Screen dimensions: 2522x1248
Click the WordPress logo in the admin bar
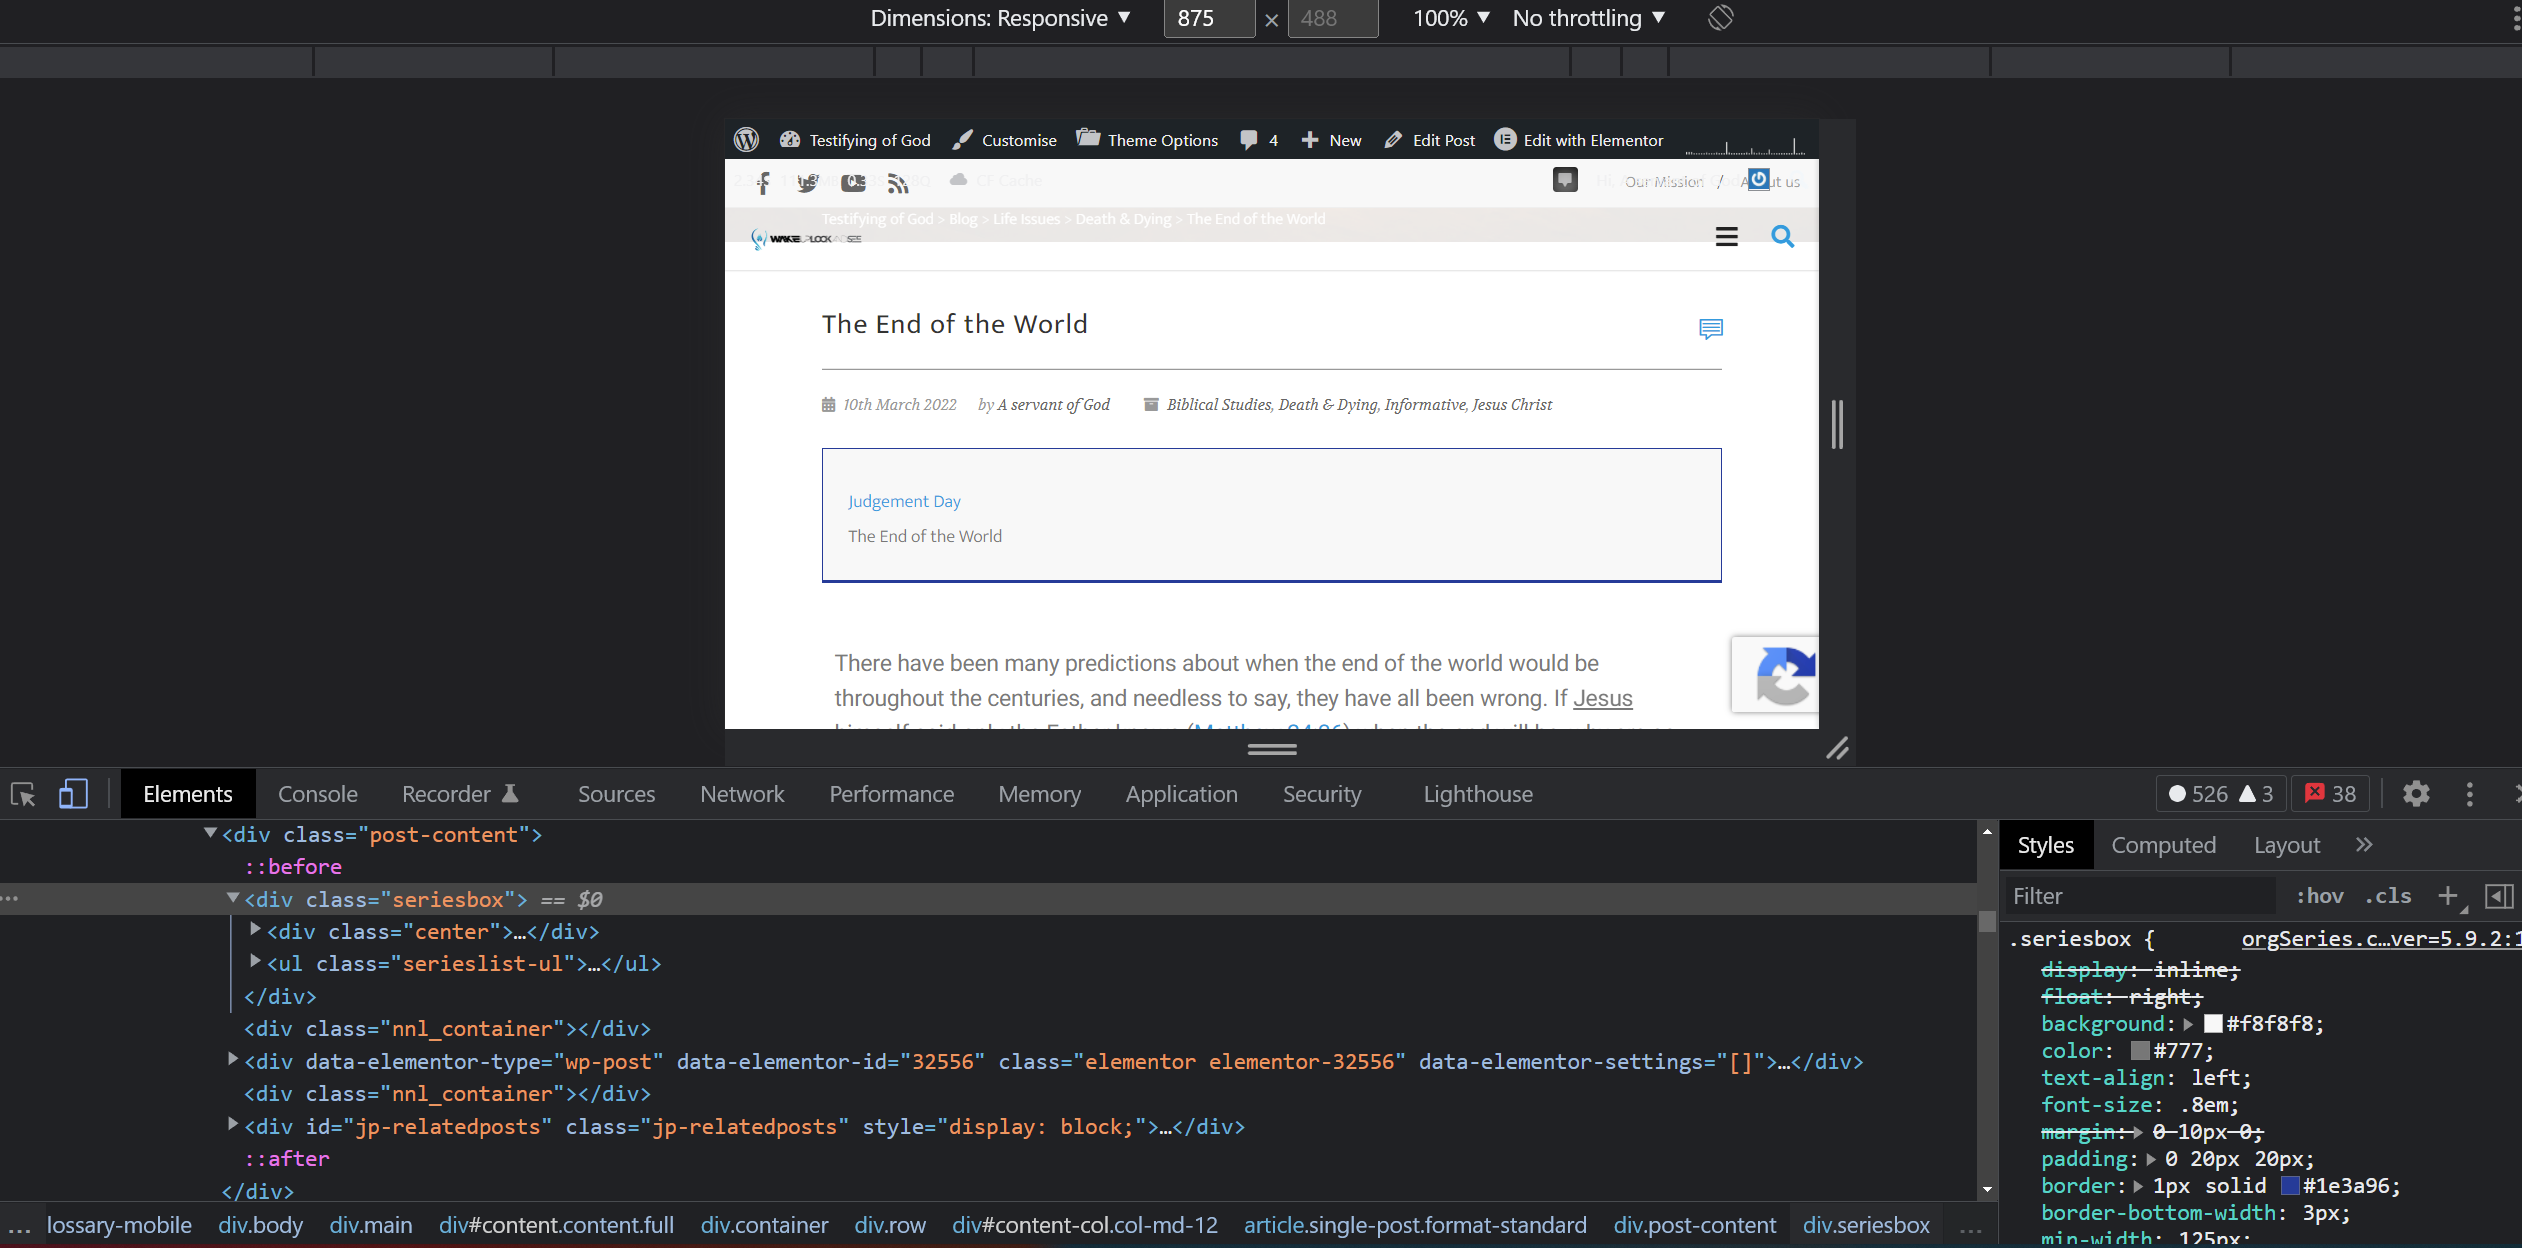[748, 139]
